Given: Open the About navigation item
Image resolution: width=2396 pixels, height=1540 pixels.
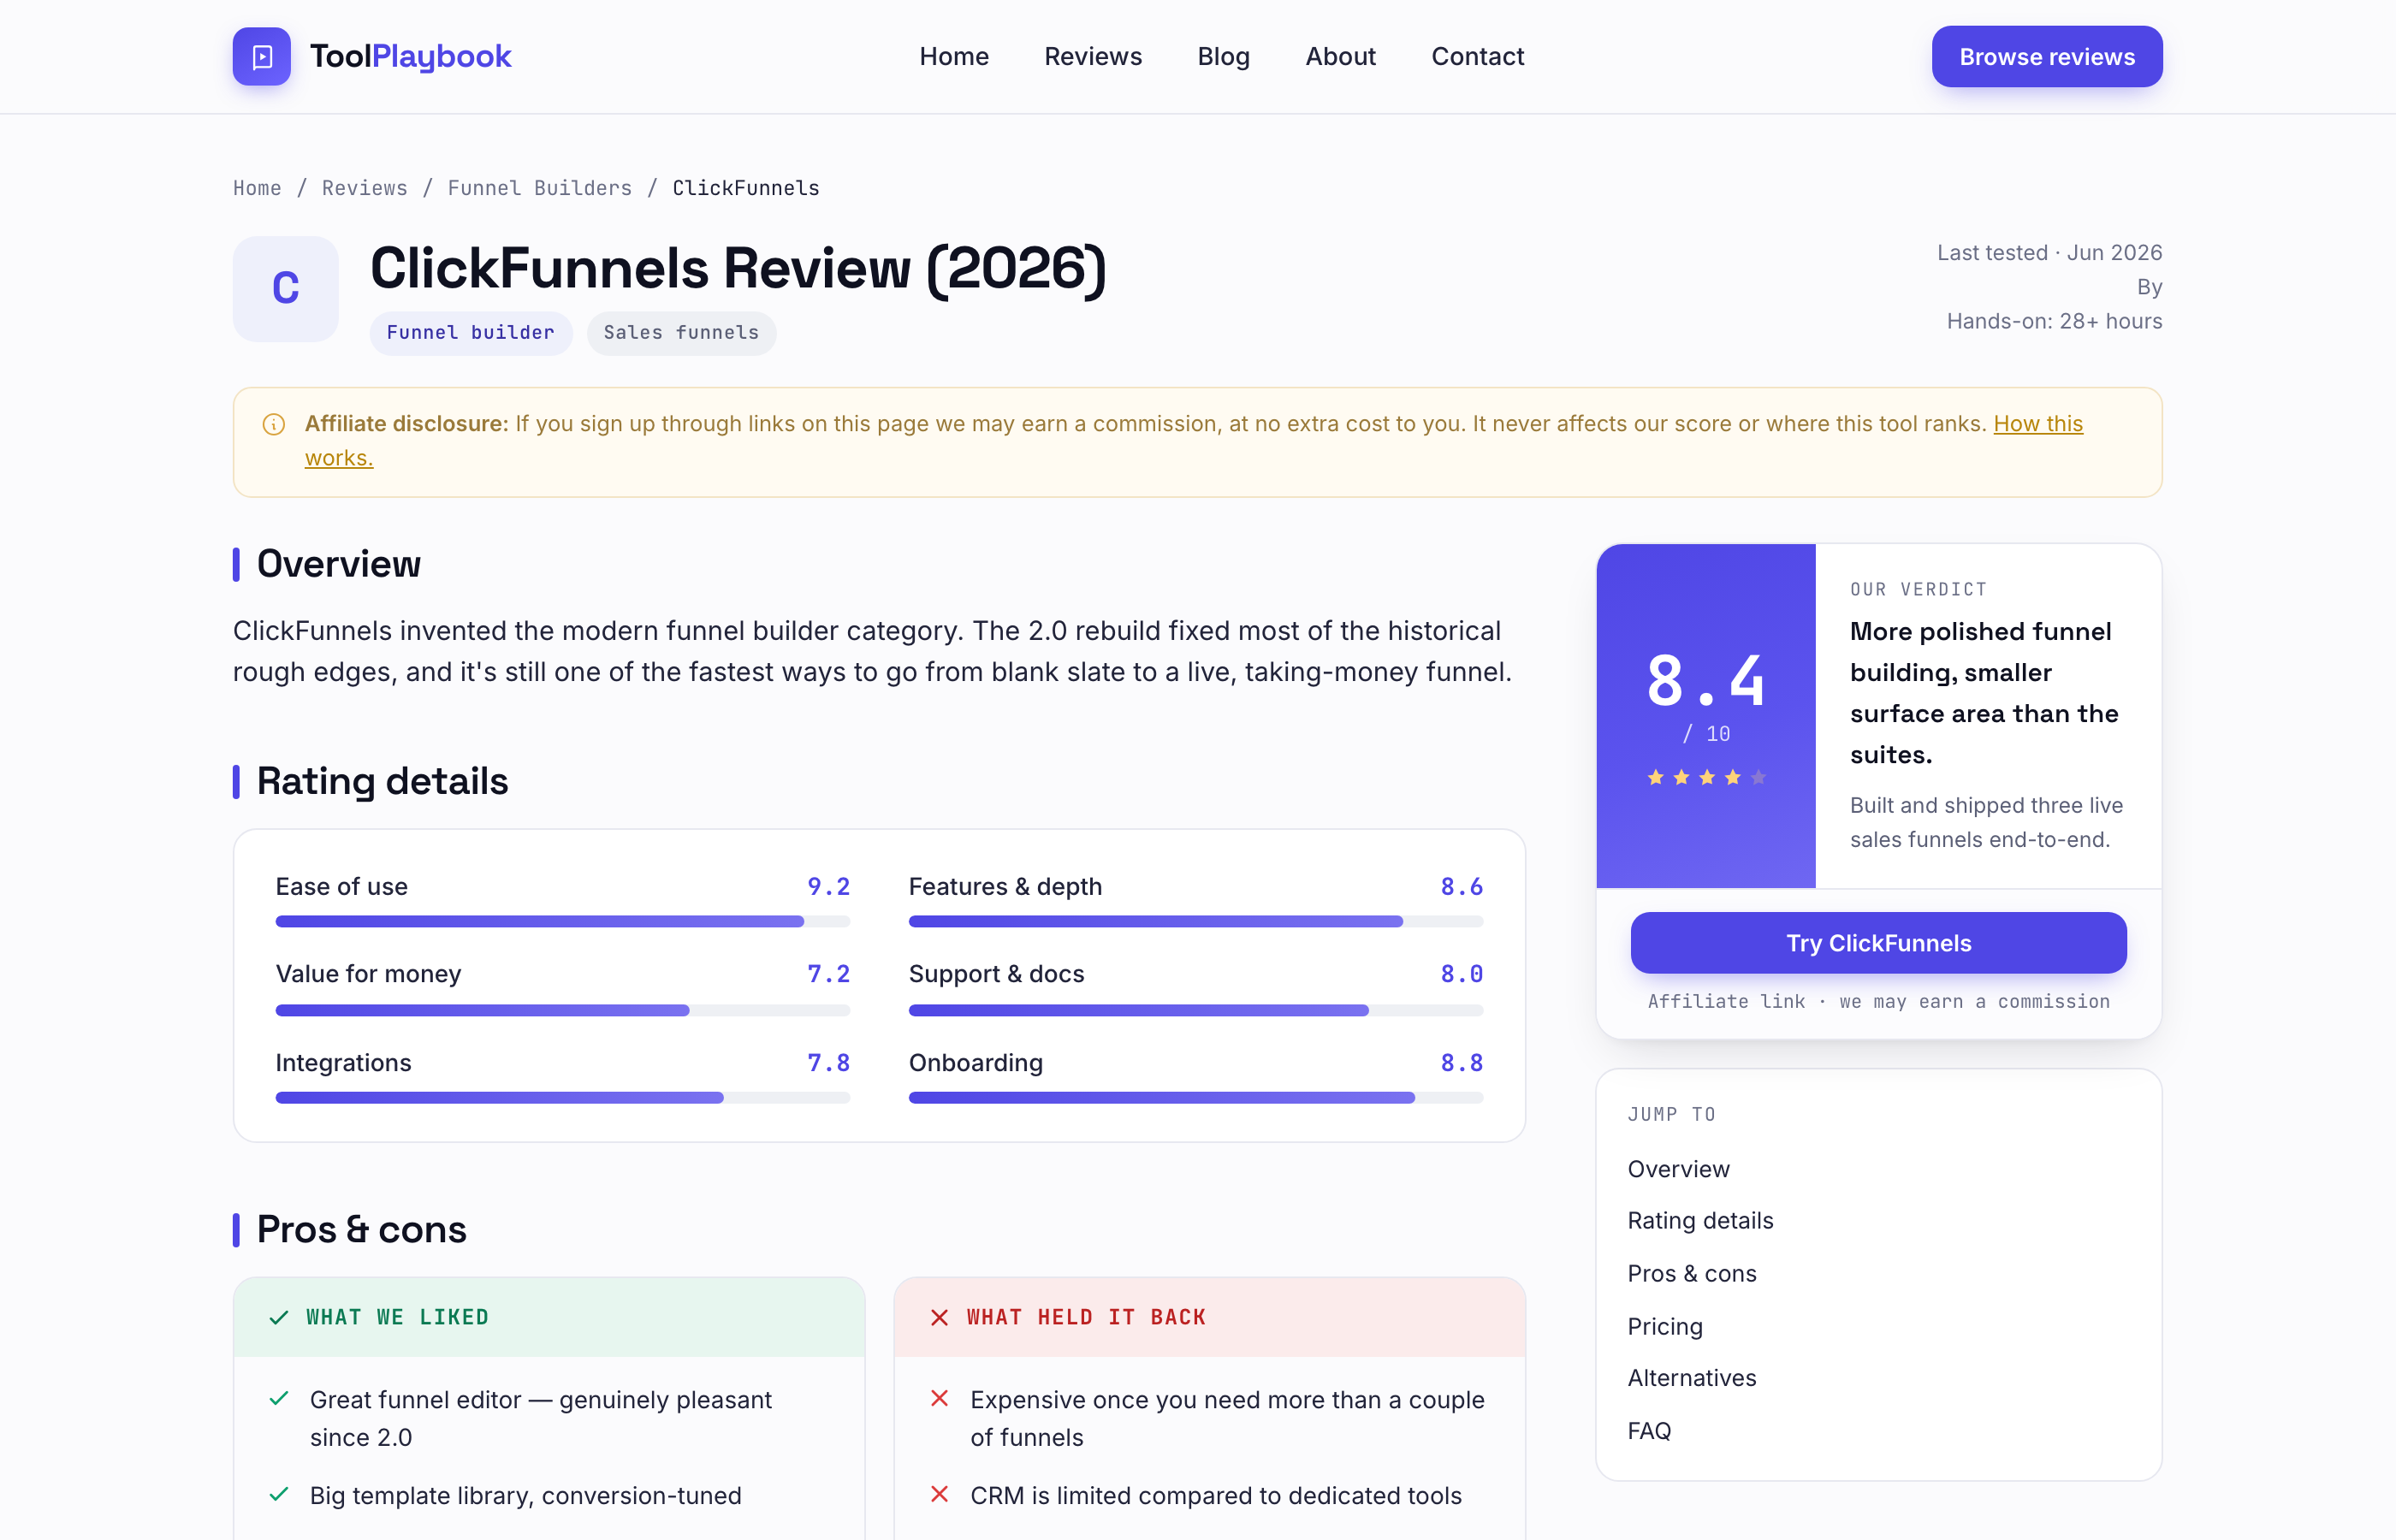Looking at the screenshot, I should 1340,56.
